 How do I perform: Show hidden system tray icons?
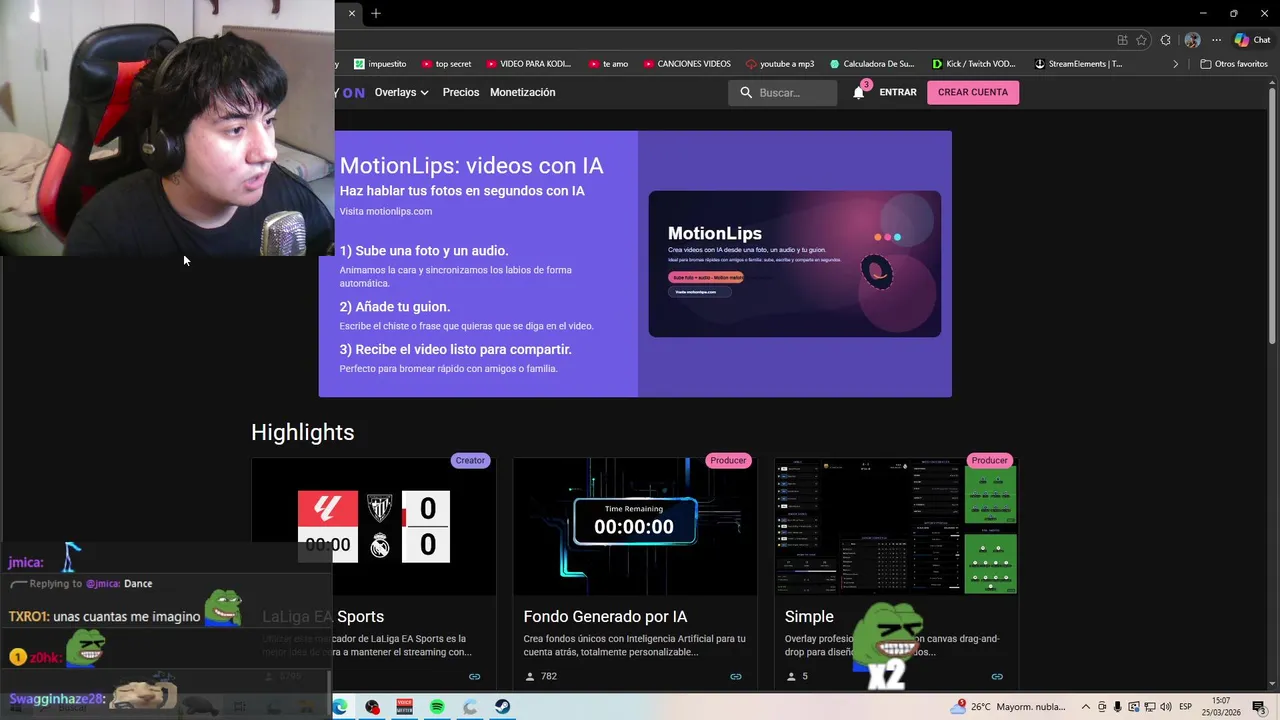point(1086,707)
